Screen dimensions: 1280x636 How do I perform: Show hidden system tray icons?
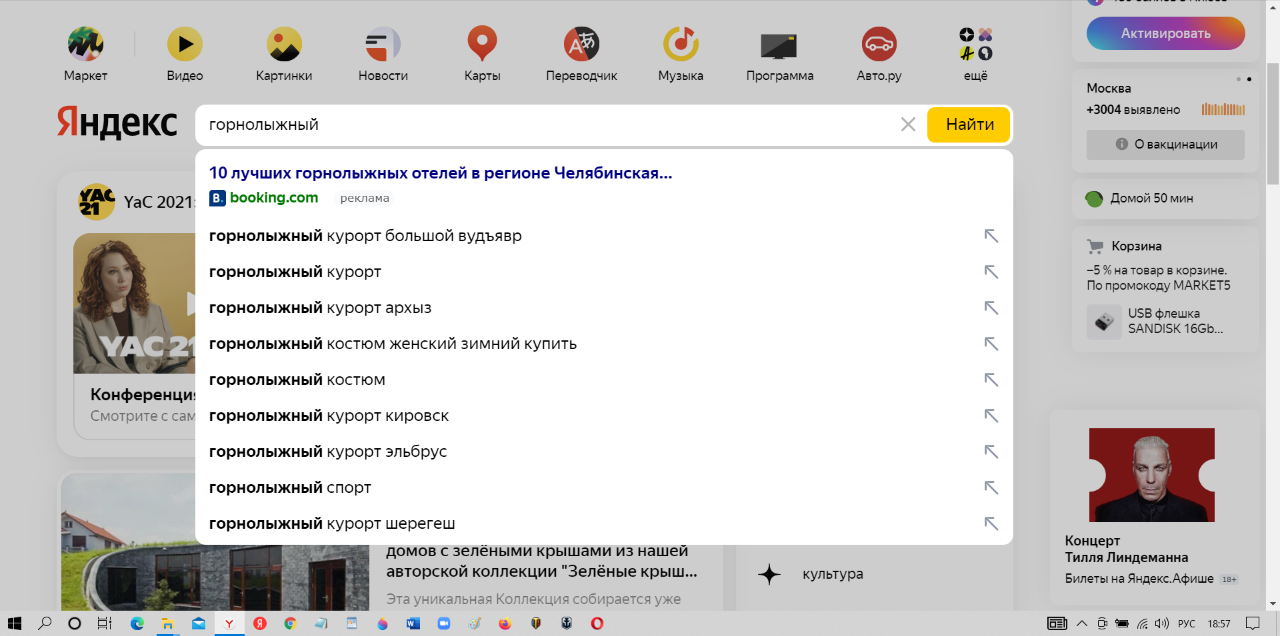click(1084, 624)
